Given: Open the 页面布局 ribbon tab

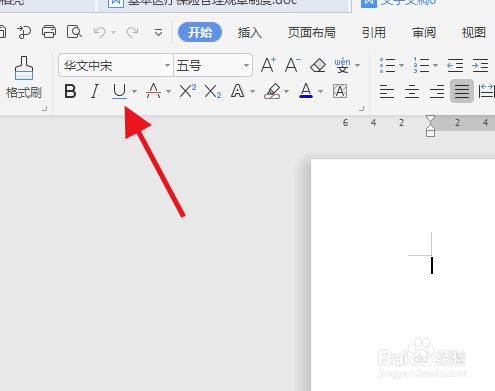Looking at the screenshot, I should [x=312, y=32].
